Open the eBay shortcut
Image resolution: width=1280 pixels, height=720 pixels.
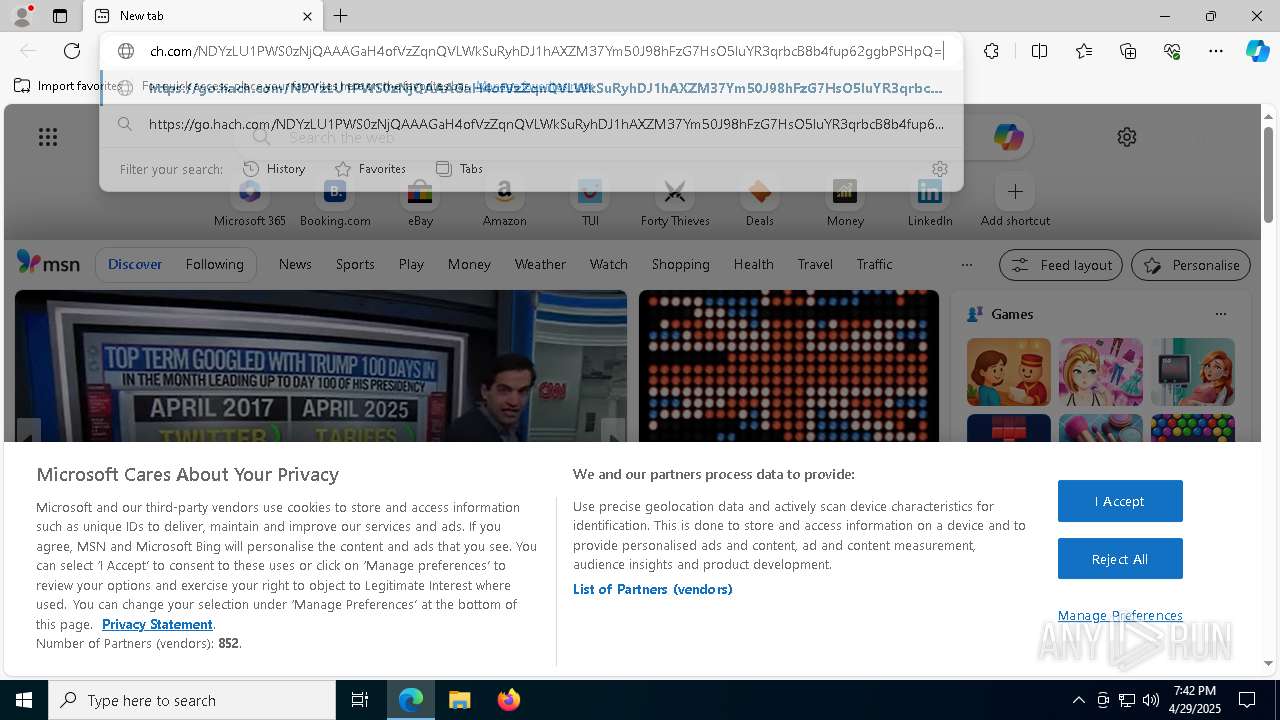click(420, 203)
